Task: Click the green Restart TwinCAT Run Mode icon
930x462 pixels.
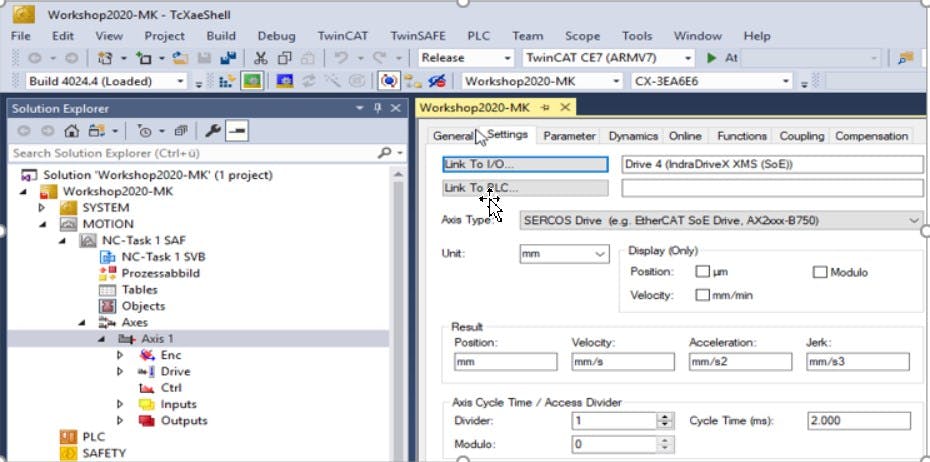Action: (x=252, y=81)
